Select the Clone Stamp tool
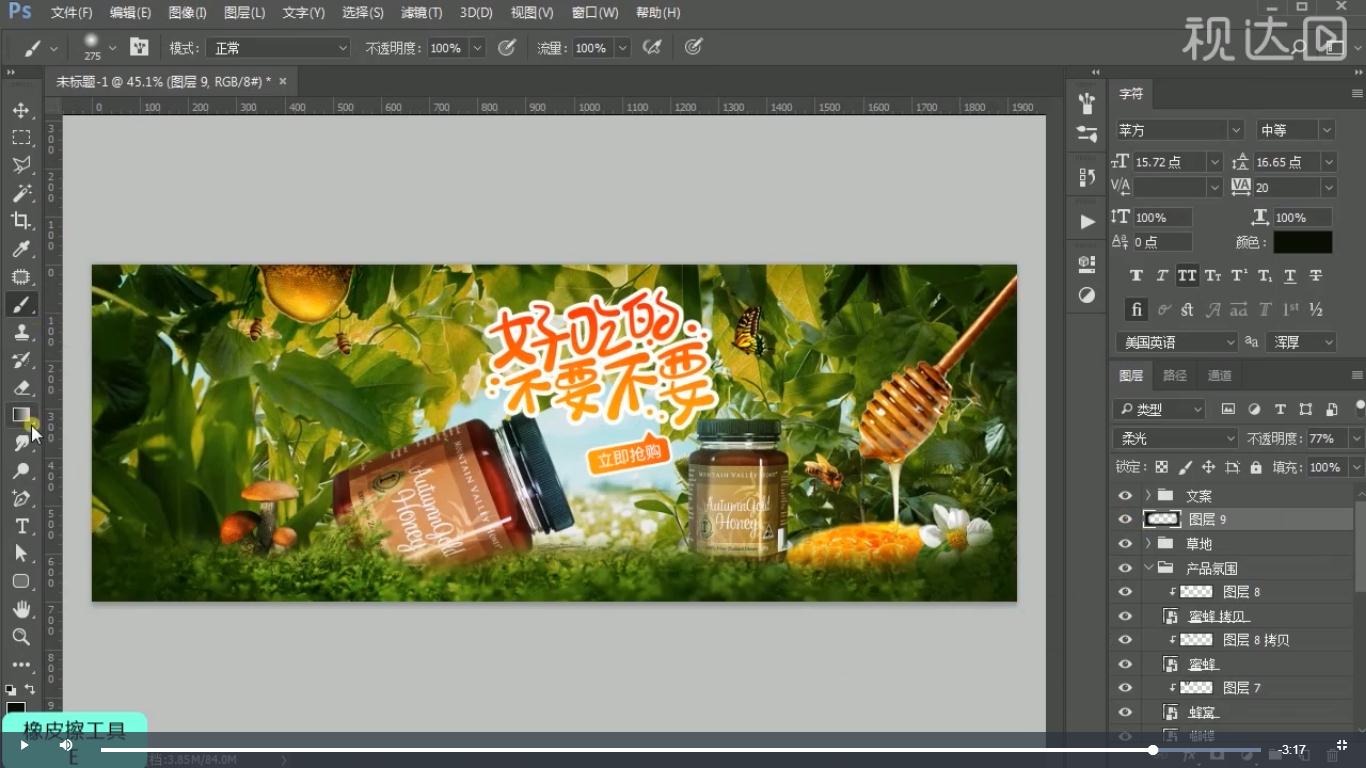 click(21, 332)
